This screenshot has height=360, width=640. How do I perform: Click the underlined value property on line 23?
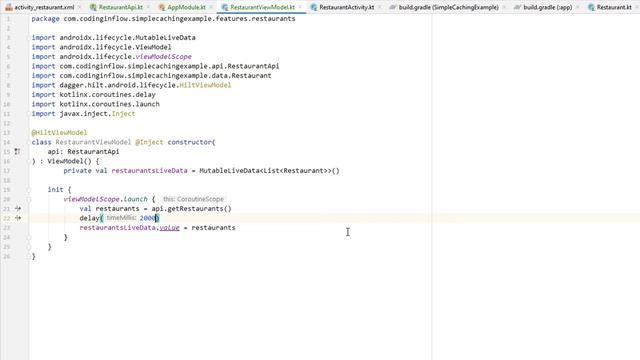(169, 228)
